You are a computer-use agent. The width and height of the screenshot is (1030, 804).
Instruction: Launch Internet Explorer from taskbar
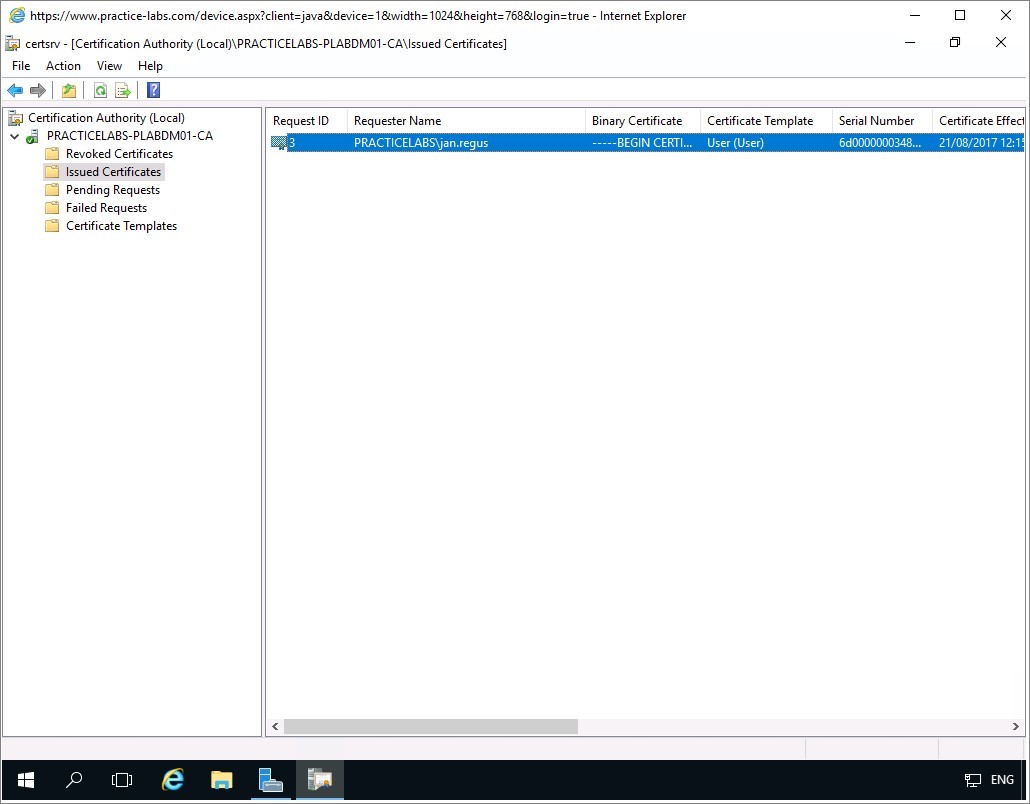pos(173,780)
